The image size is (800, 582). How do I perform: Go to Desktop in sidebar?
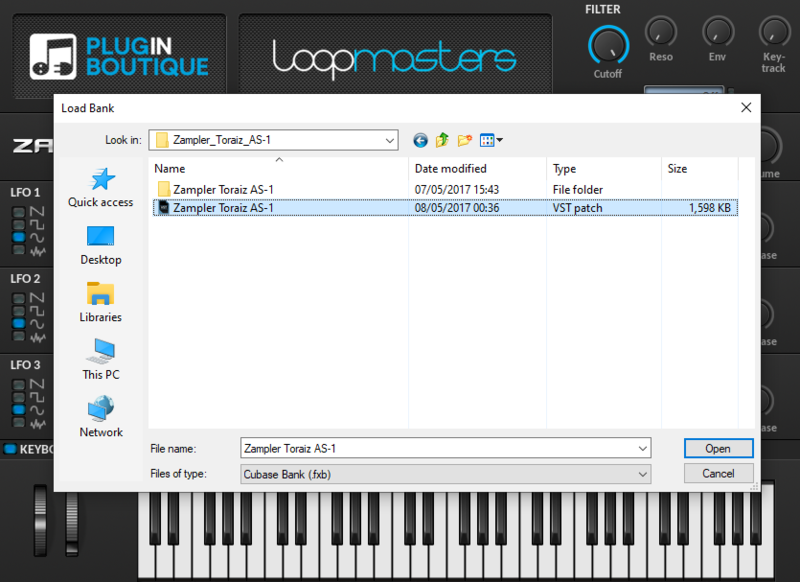tap(101, 245)
